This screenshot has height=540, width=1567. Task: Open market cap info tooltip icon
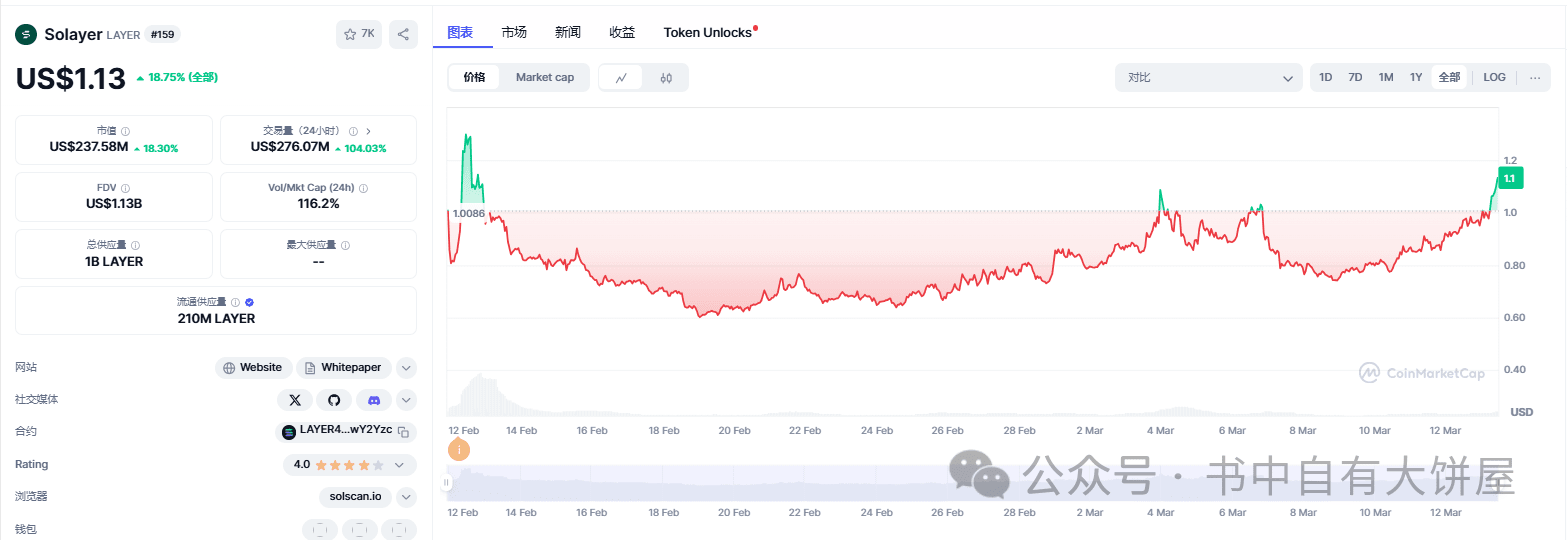125,131
